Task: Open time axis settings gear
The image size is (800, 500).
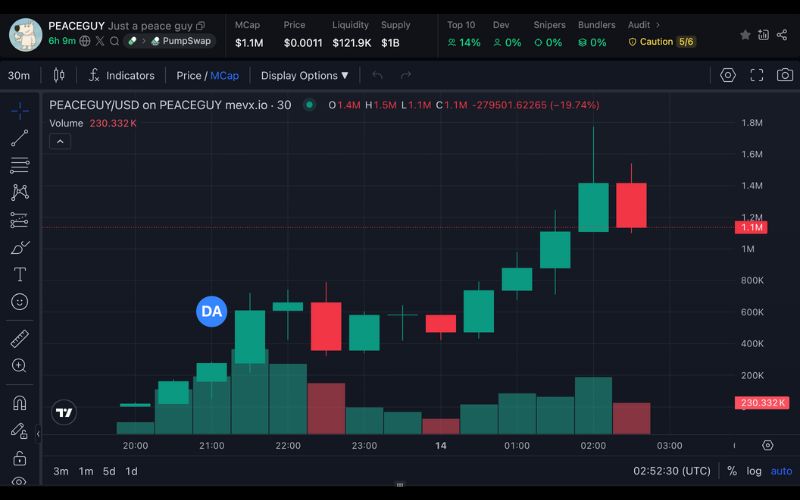Action: point(768,445)
